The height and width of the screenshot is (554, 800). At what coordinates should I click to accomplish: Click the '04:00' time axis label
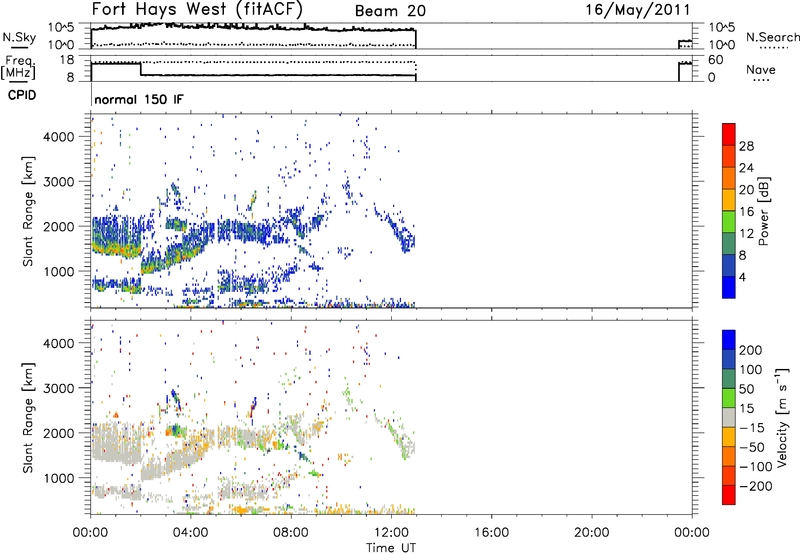pos(190,532)
